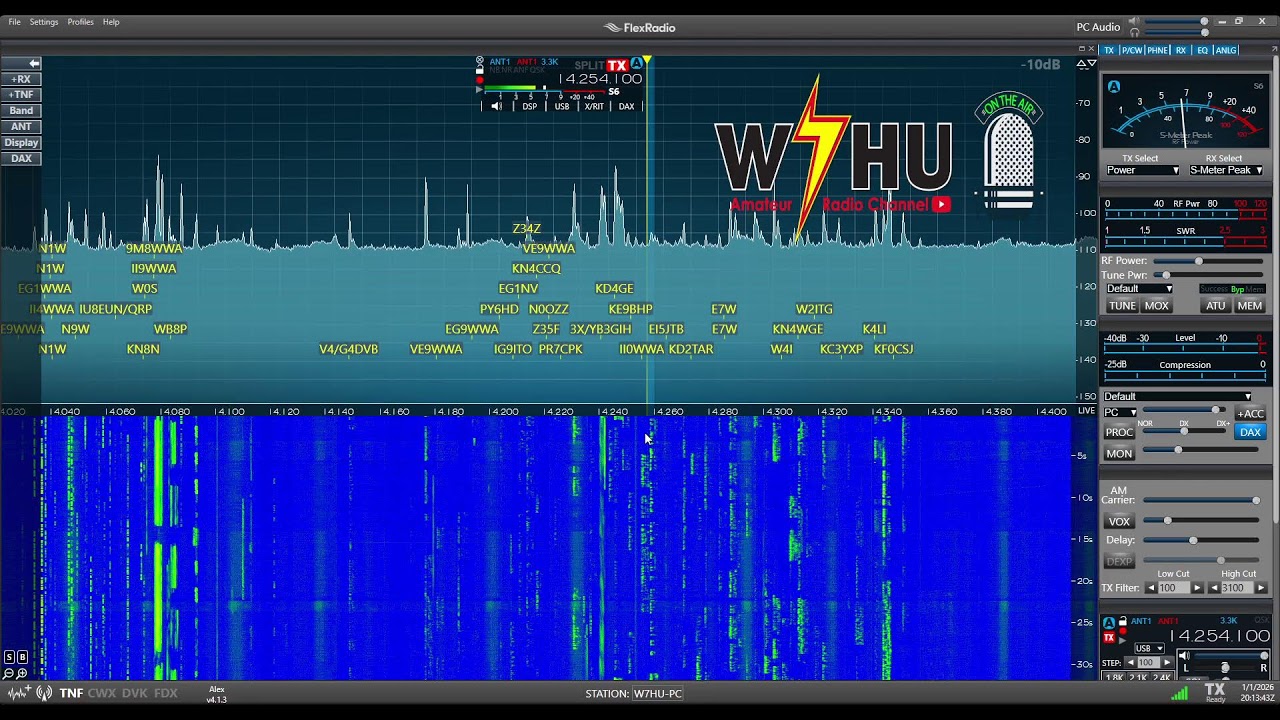Toggle the +ACC input button
The image size is (1280, 720).
click(x=1250, y=414)
